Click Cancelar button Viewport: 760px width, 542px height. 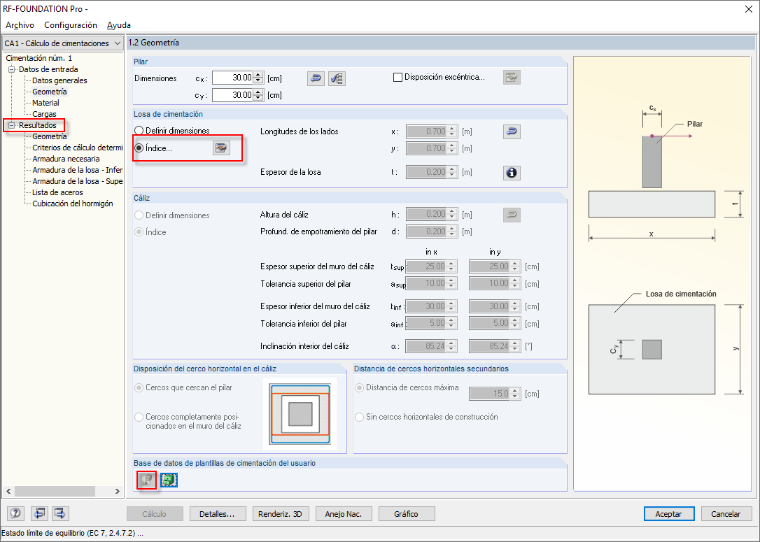click(x=726, y=514)
